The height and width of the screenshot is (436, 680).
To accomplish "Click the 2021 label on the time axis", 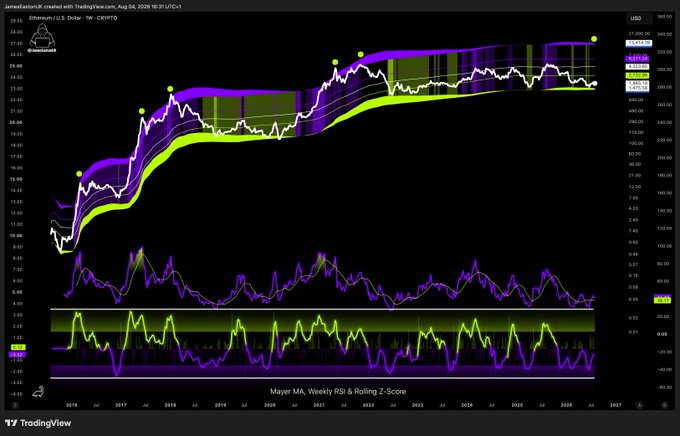I will click(319, 405).
